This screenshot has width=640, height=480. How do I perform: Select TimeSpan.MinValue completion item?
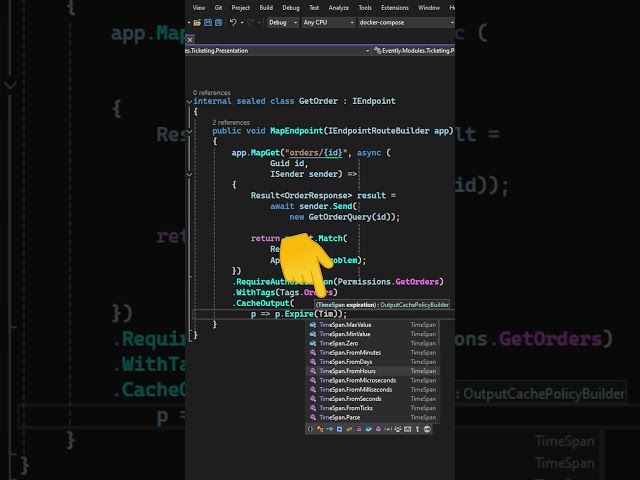click(372, 334)
